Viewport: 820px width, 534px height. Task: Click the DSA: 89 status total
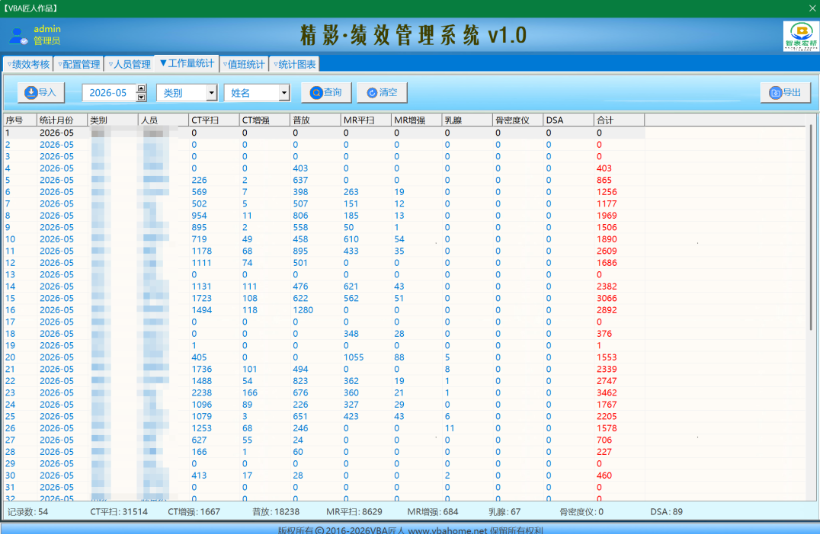(x=666, y=512)
